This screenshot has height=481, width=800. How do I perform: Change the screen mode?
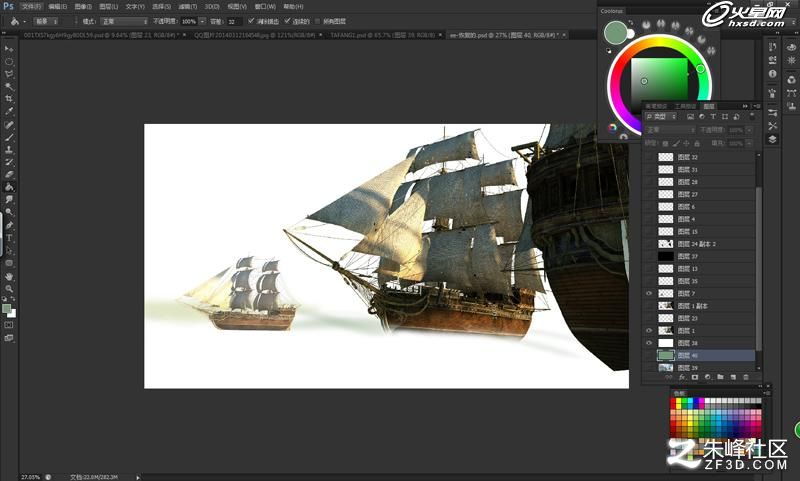9,337
